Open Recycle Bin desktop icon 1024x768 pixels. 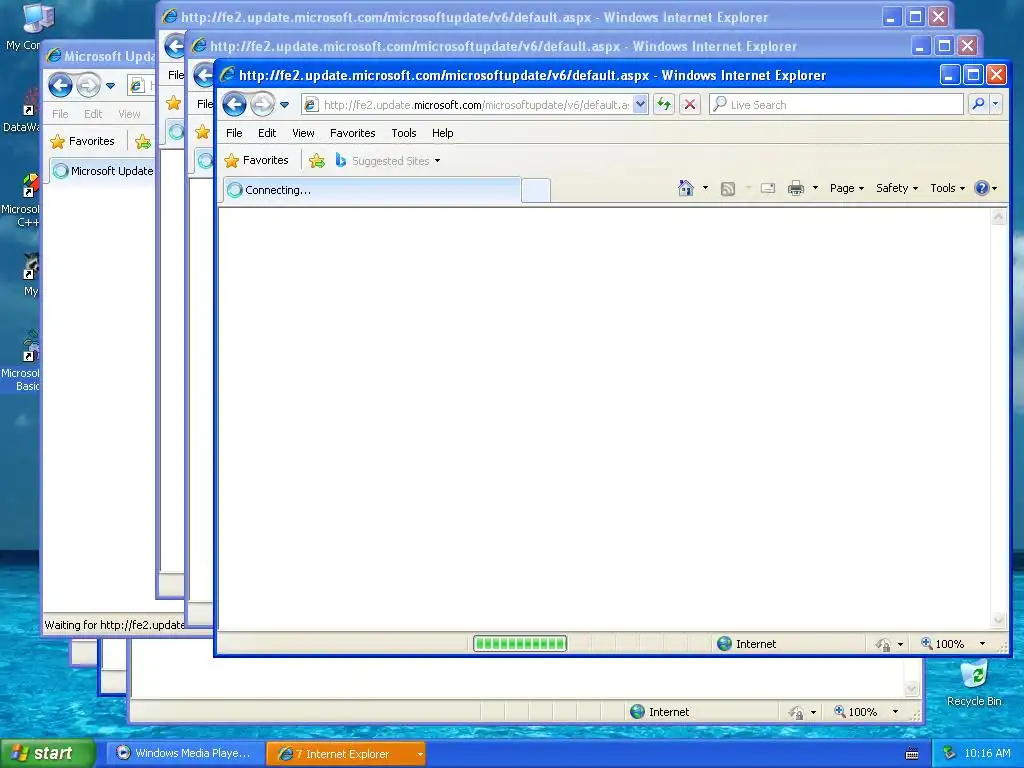974,683
